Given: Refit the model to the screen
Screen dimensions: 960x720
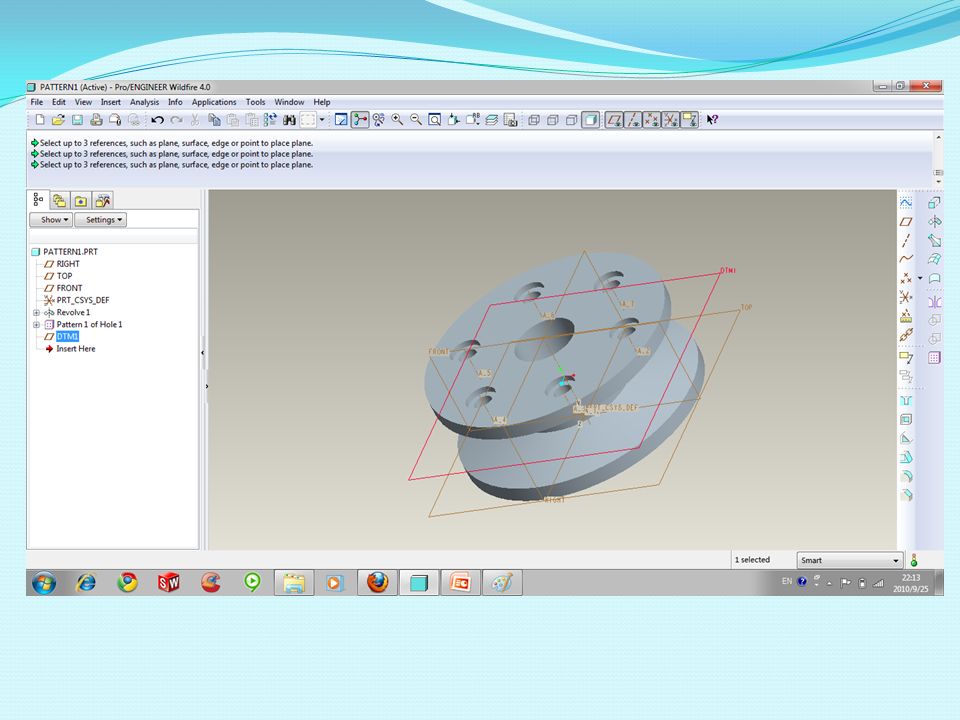Looking at the screenshot, I should (x=435, y=120).
